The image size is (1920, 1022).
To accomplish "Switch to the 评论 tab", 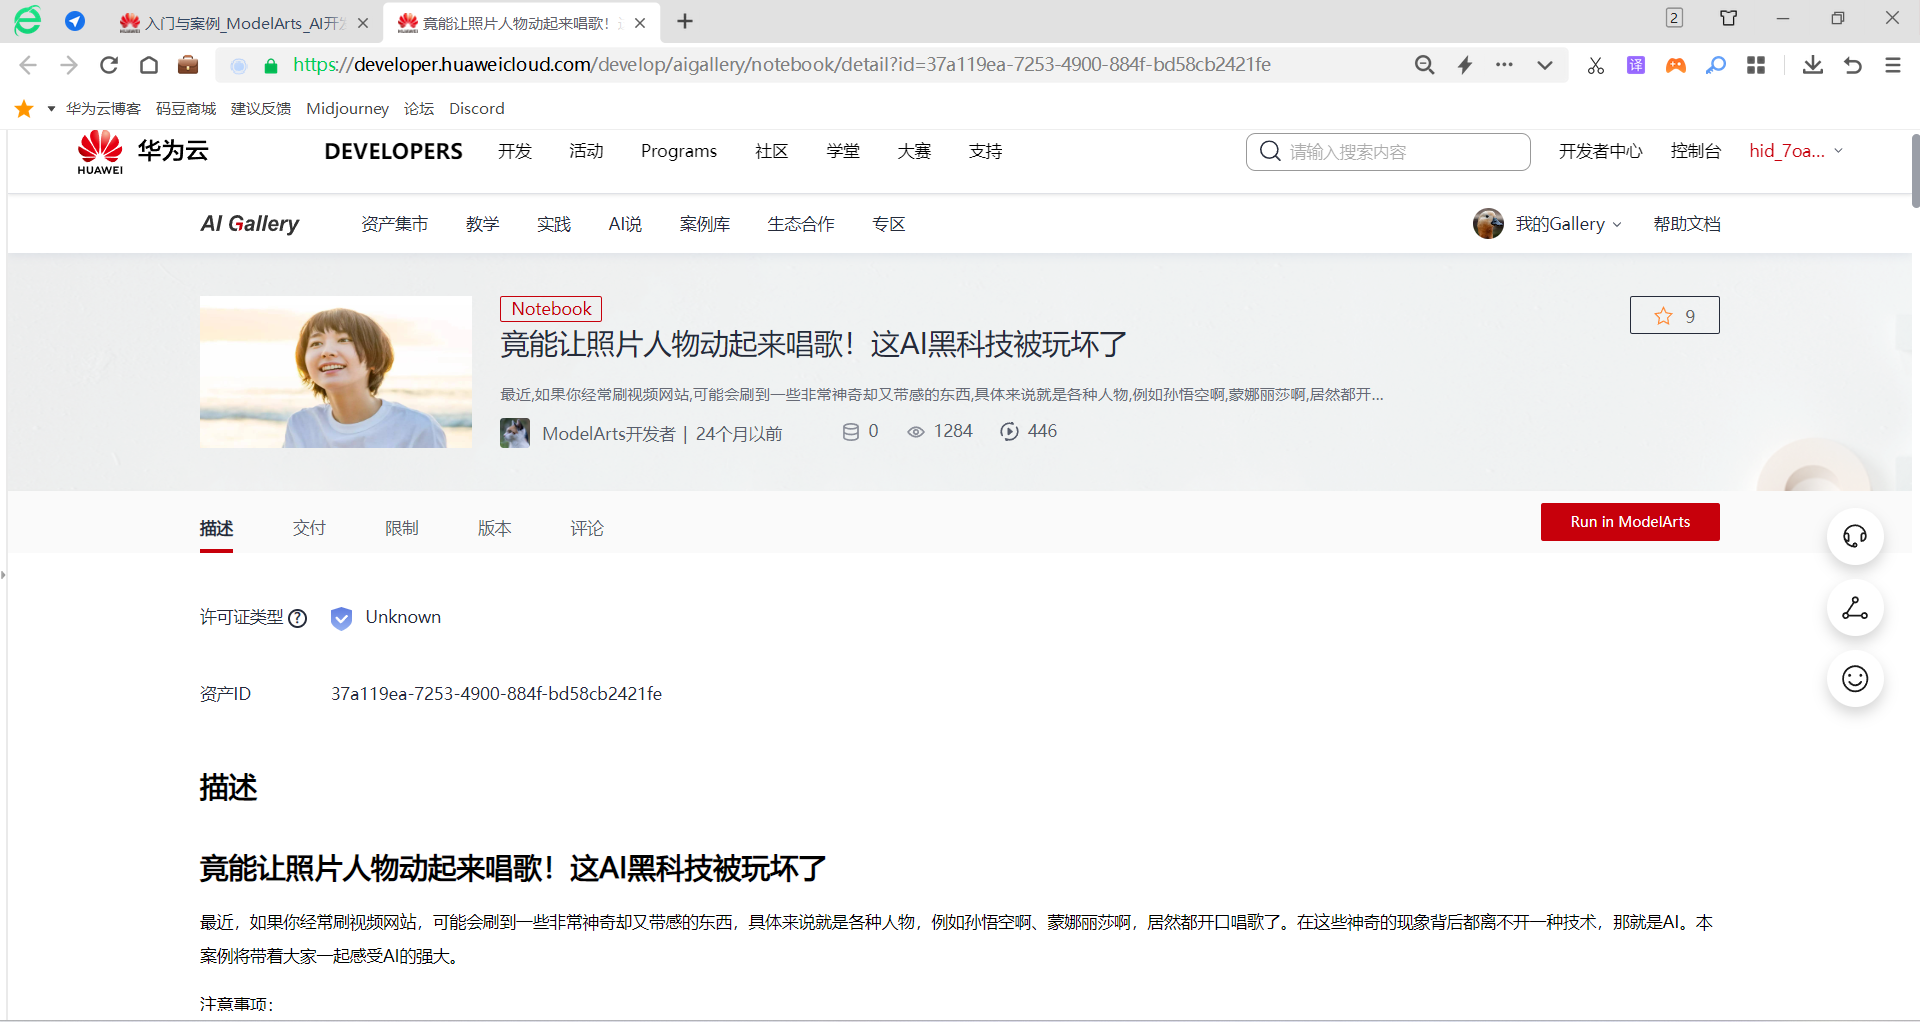I will [587, 528].
